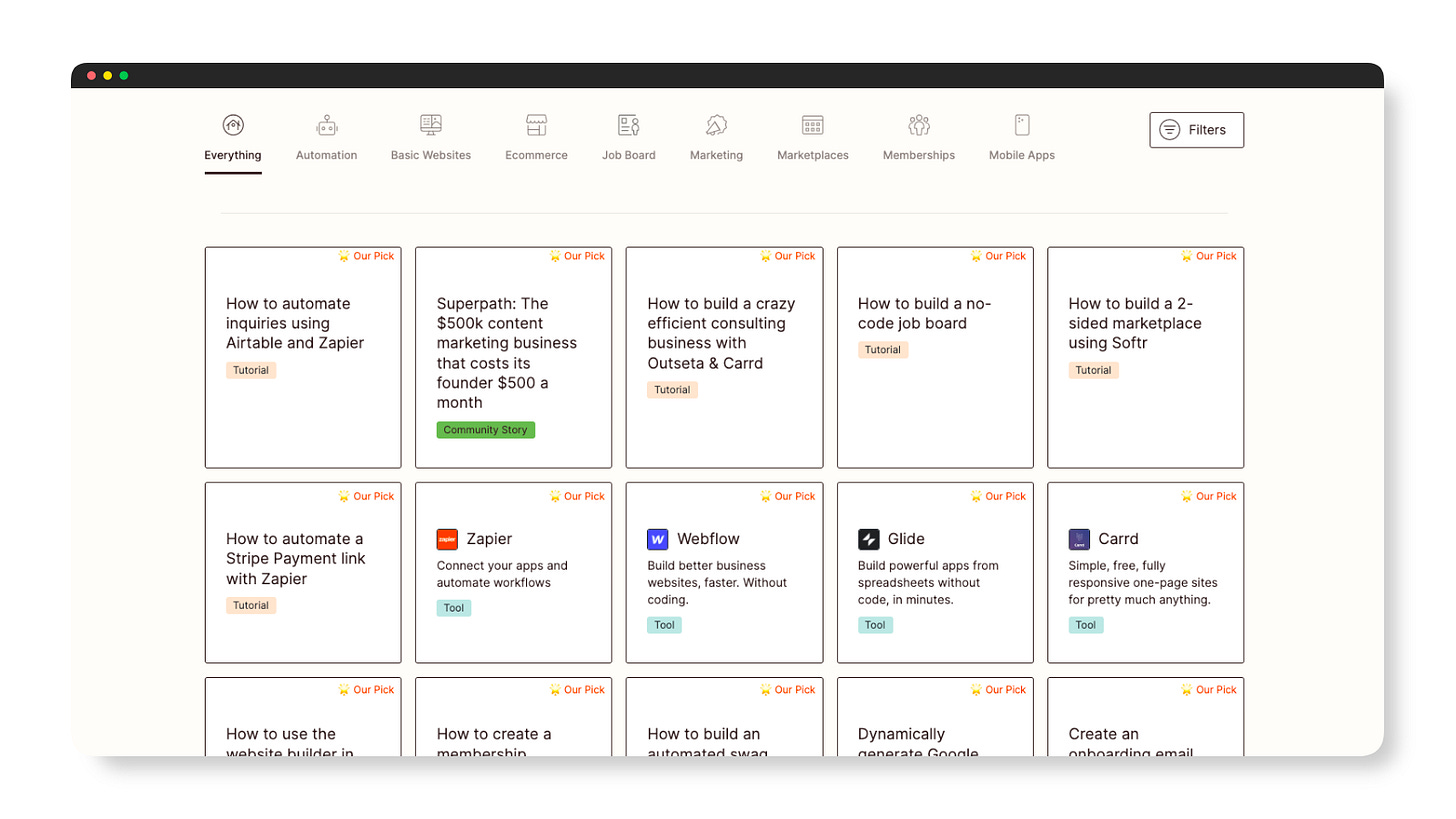The image size is (1456, 819).
Task: Switch to the Everything tab label
Action: tap(233, 155)
